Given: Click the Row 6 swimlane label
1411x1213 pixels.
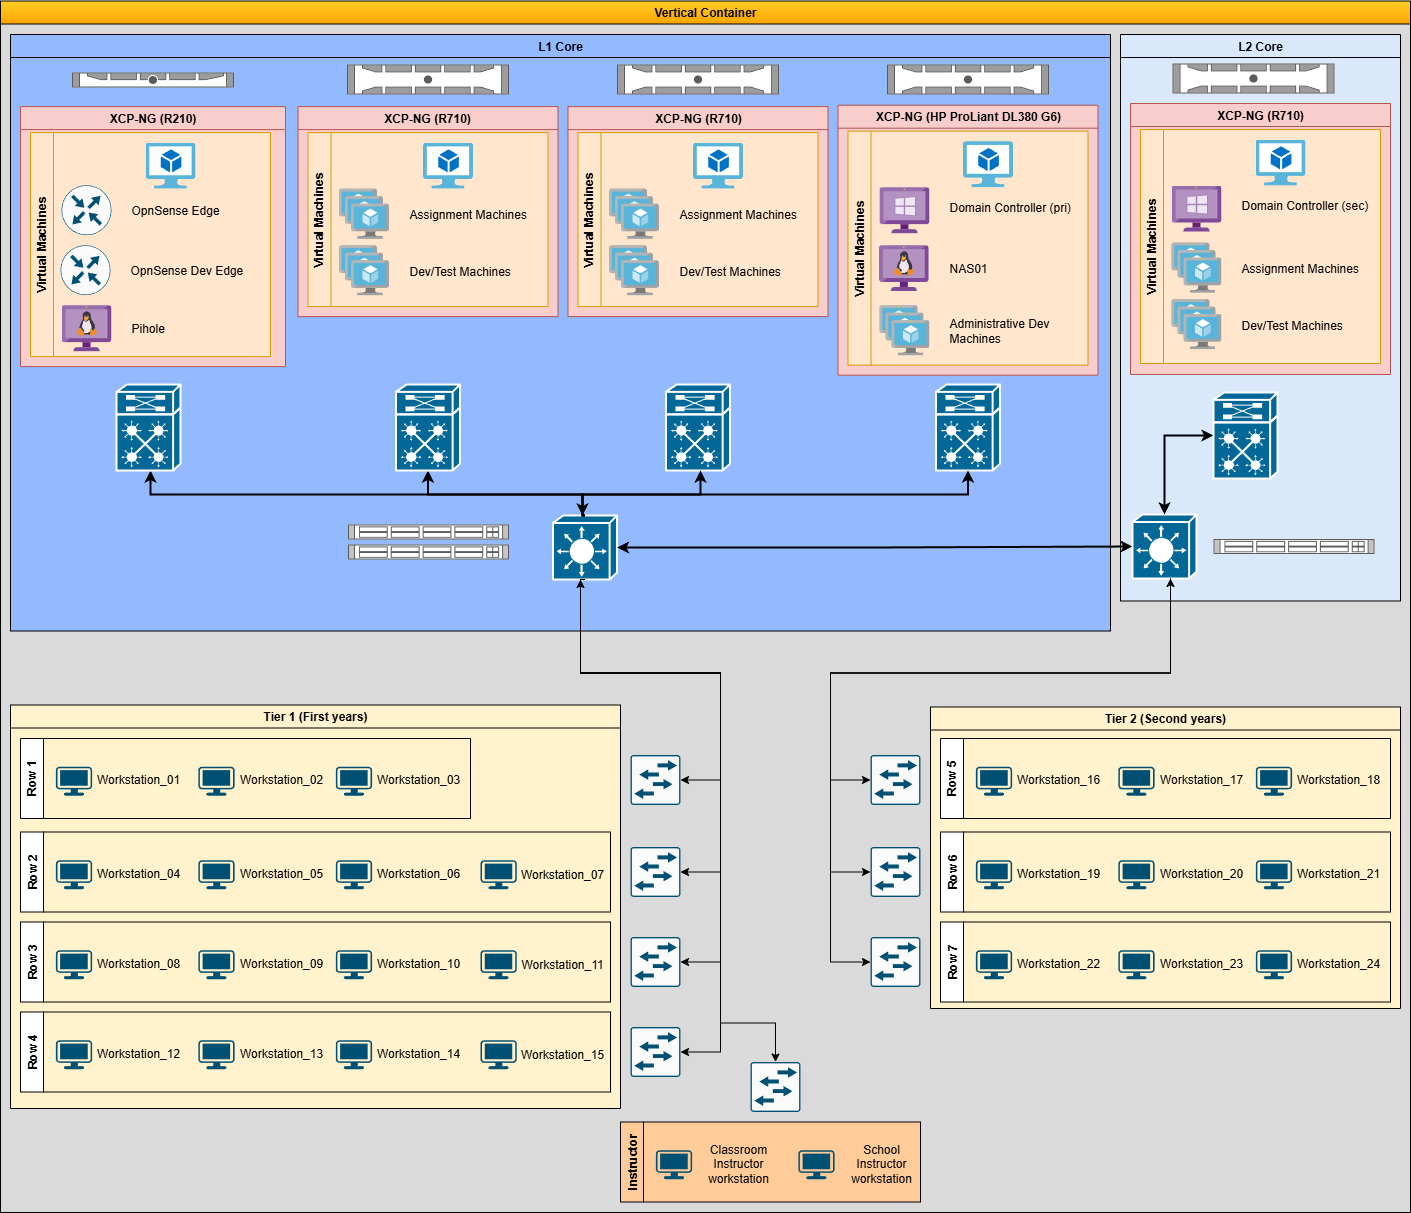Looking at the screenshot, I should point(952,872).
